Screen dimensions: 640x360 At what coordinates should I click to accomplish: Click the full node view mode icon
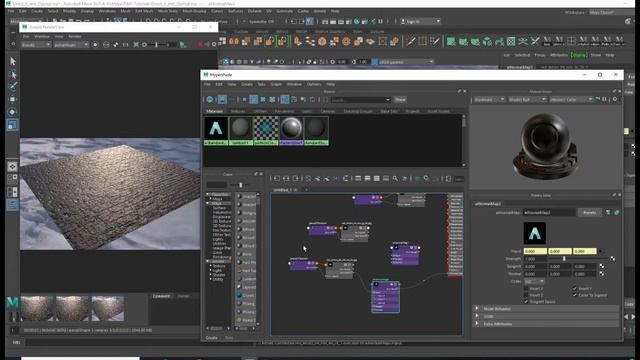pos(376,178)
